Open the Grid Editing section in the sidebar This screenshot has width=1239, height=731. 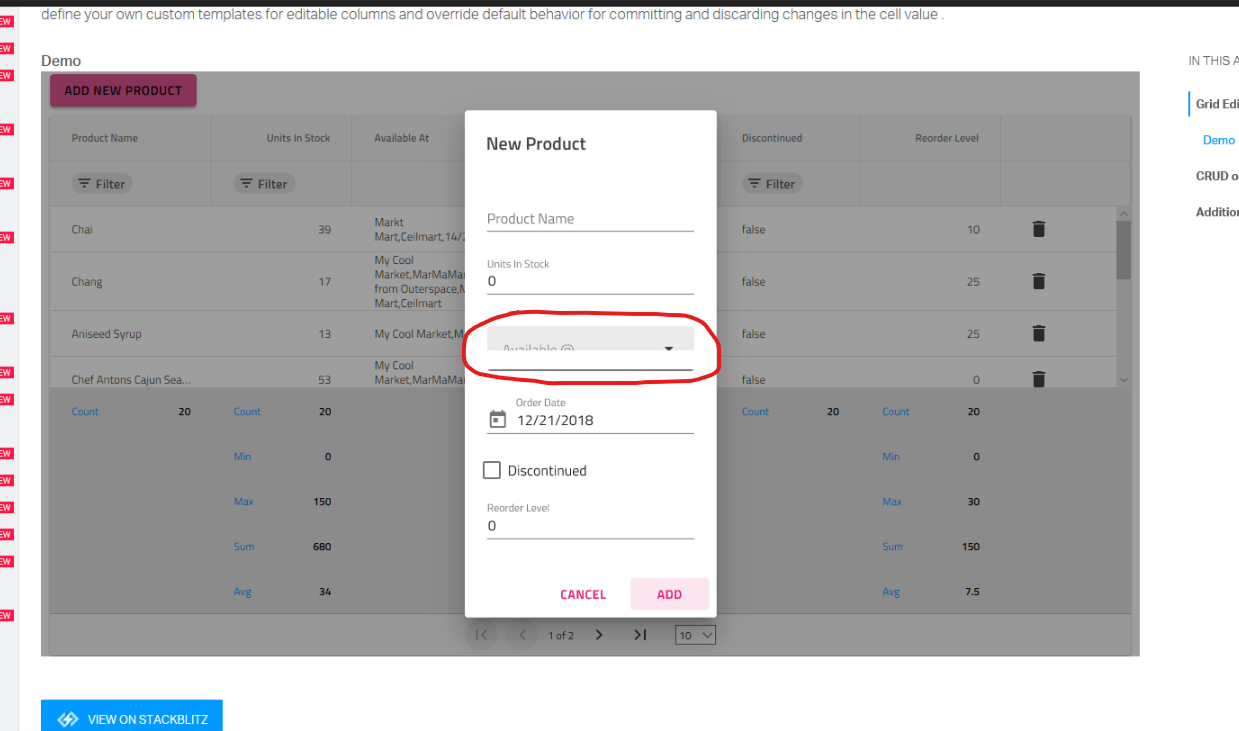1217,103
